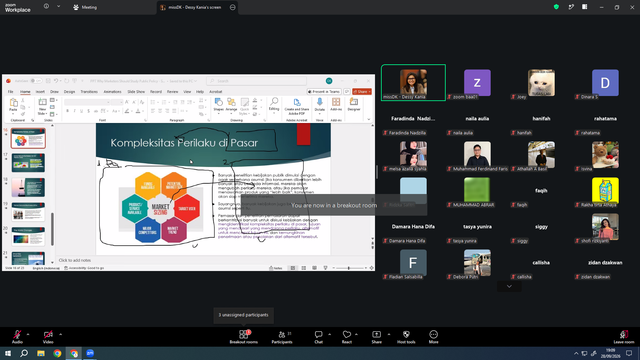Select missDK - Dessy Kania video tile
Image resolution: width=640 pixels, height=360 pixels.
413,82
